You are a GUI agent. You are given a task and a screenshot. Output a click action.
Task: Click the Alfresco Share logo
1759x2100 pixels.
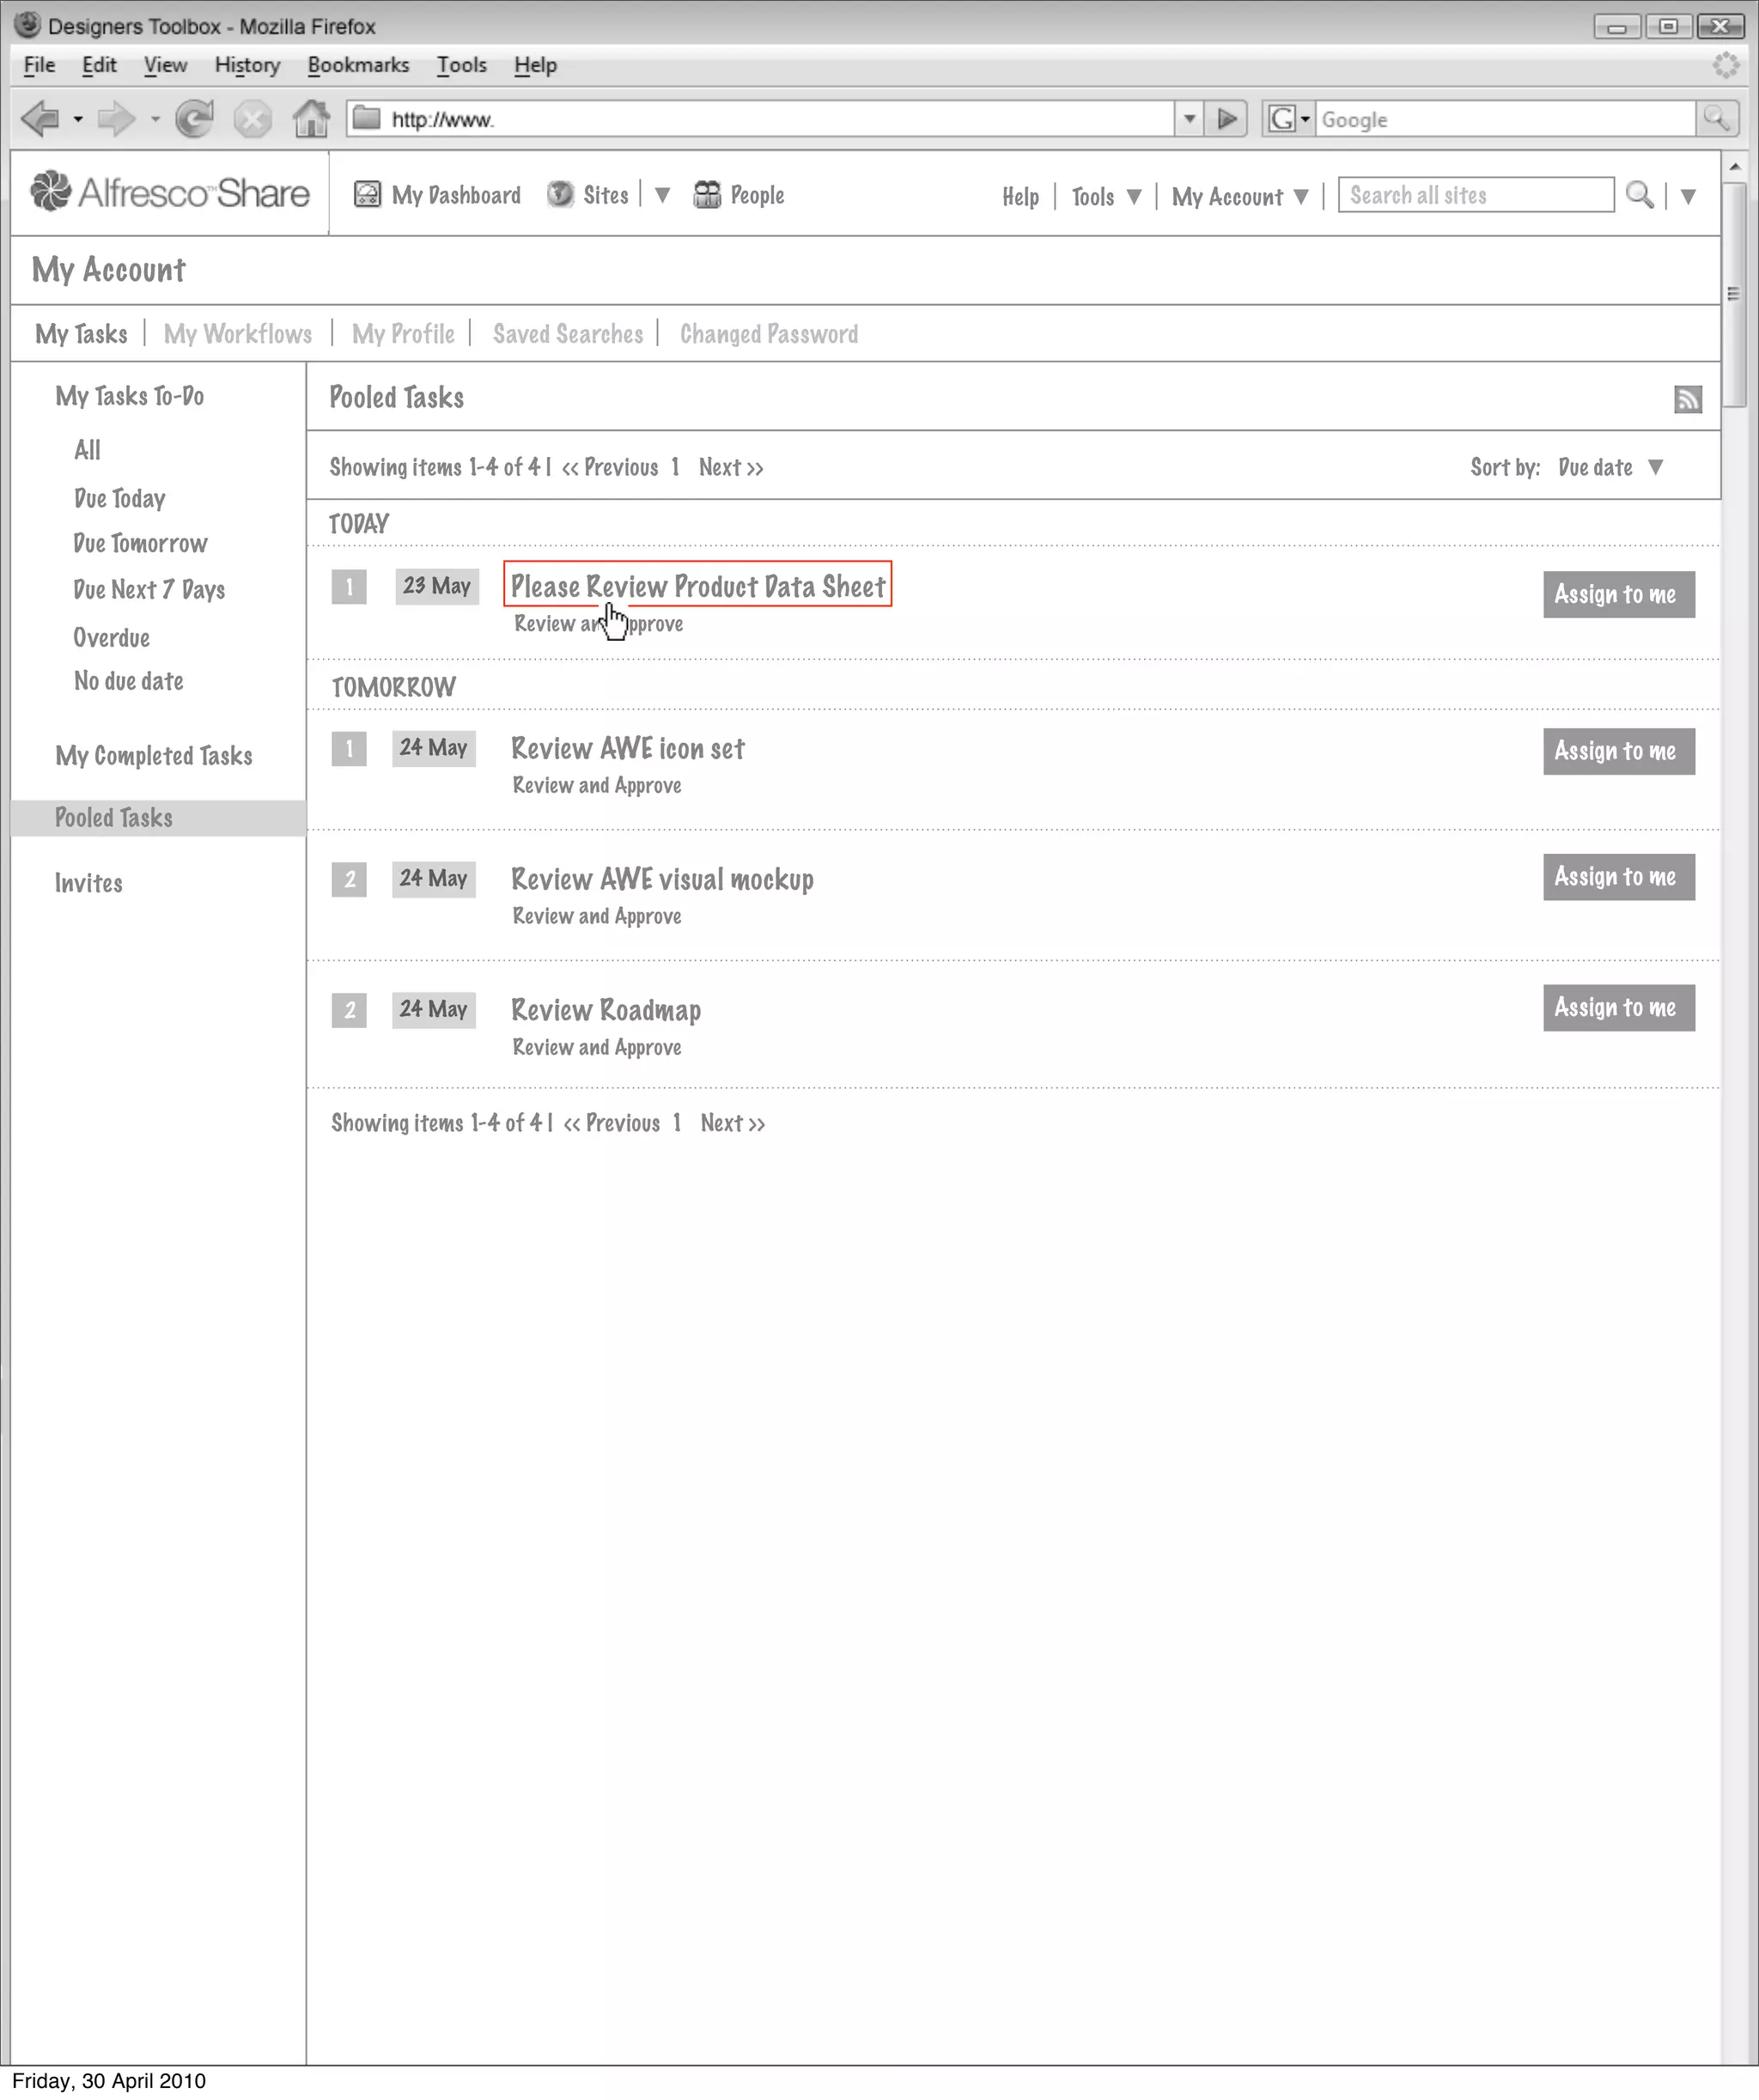click(170, 193)
